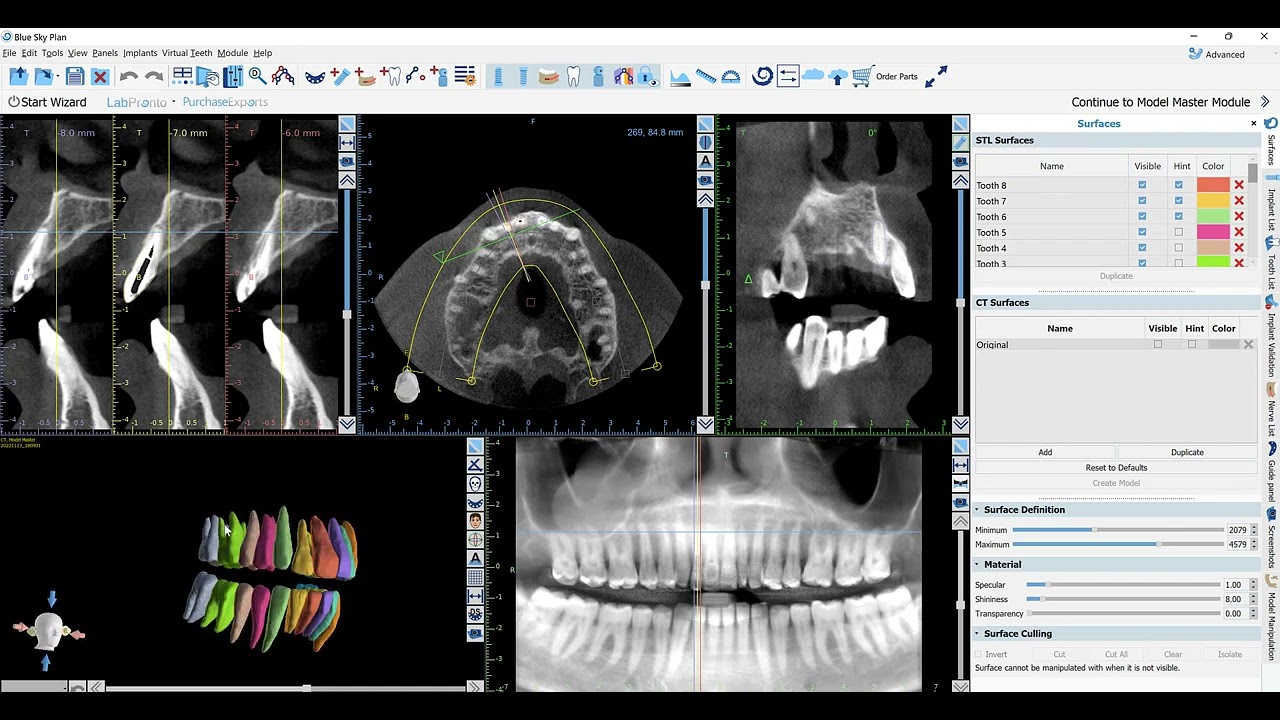Click the PurchaseExports link
This screenshot has height=720, width=1280.
point(225,102)
